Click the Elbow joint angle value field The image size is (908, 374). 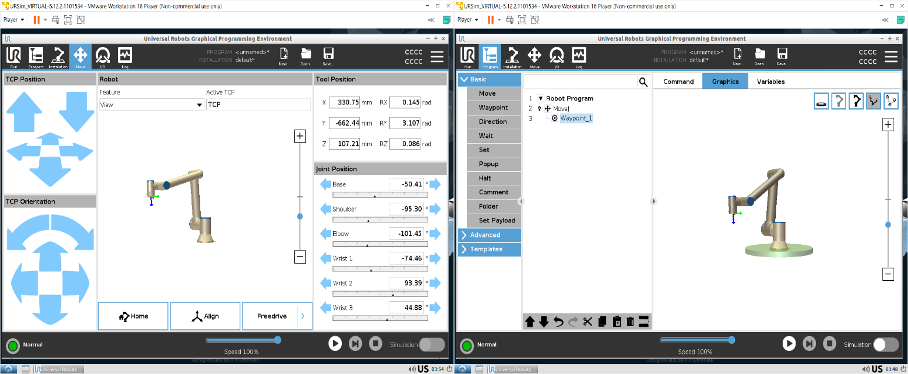click(x=407, y=233)
